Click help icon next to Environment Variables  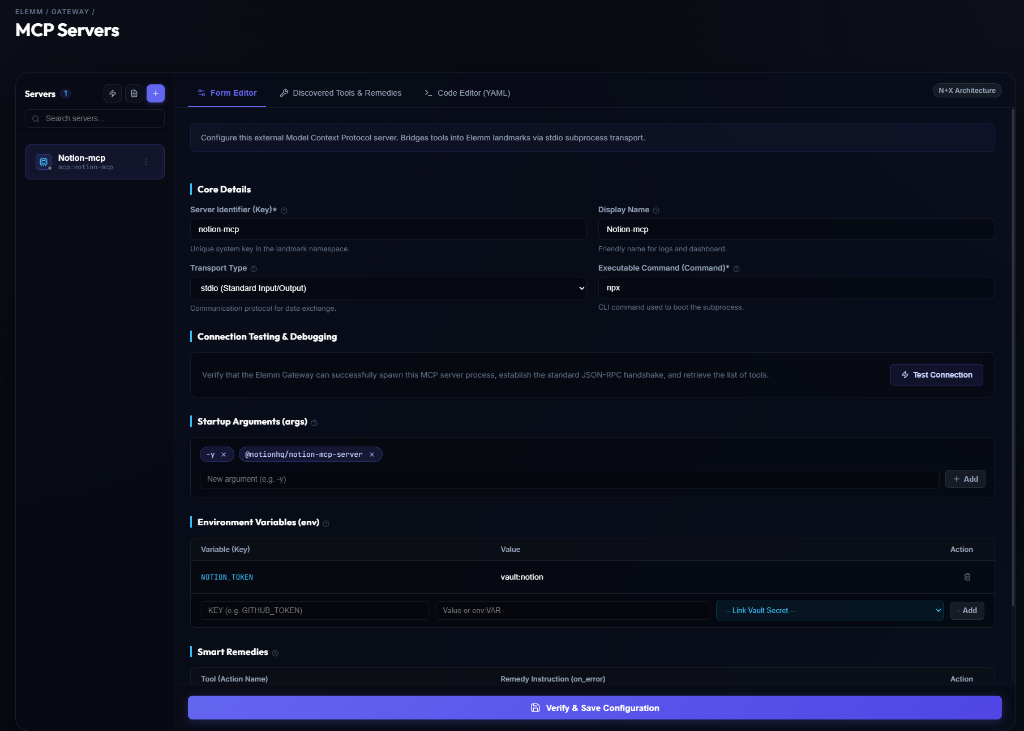point(326,523)
